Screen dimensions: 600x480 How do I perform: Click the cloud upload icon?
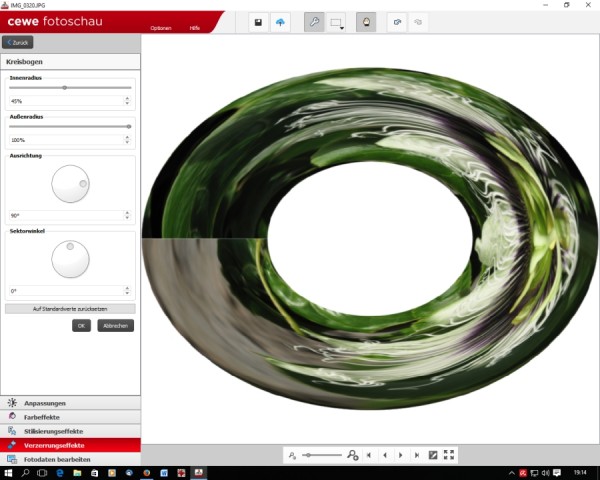point(280,22)
